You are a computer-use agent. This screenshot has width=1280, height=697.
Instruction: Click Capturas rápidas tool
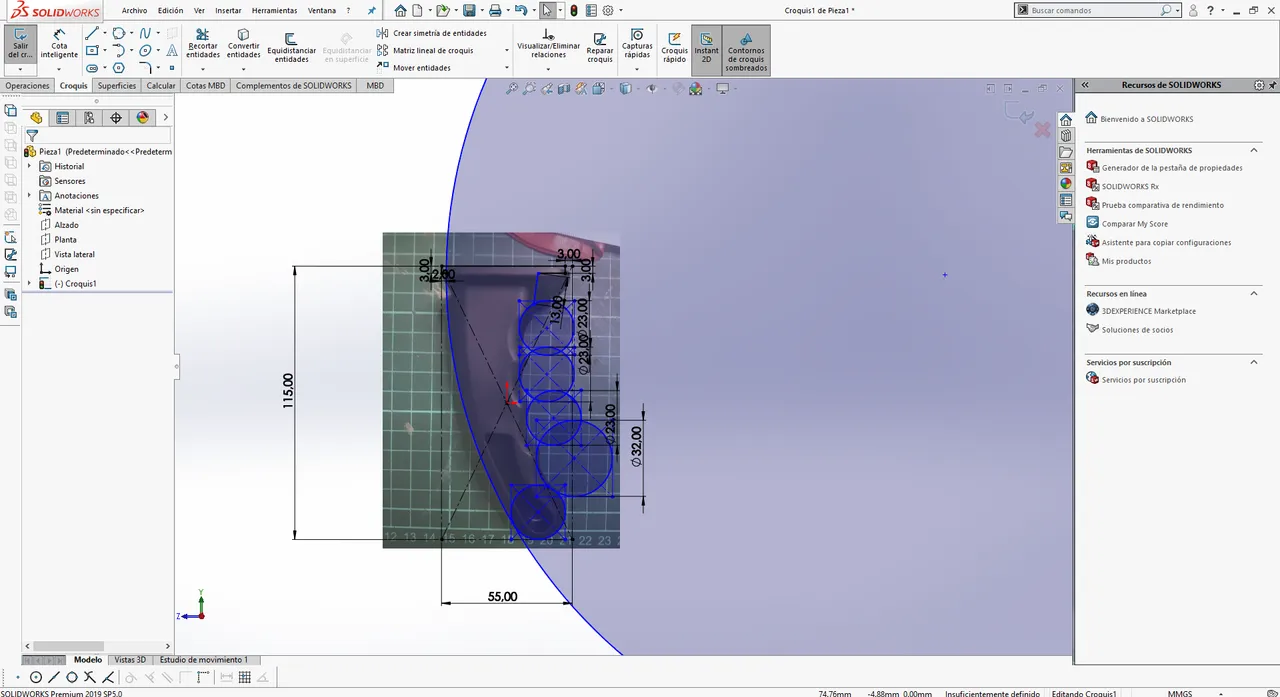click(x=637, y=44)
